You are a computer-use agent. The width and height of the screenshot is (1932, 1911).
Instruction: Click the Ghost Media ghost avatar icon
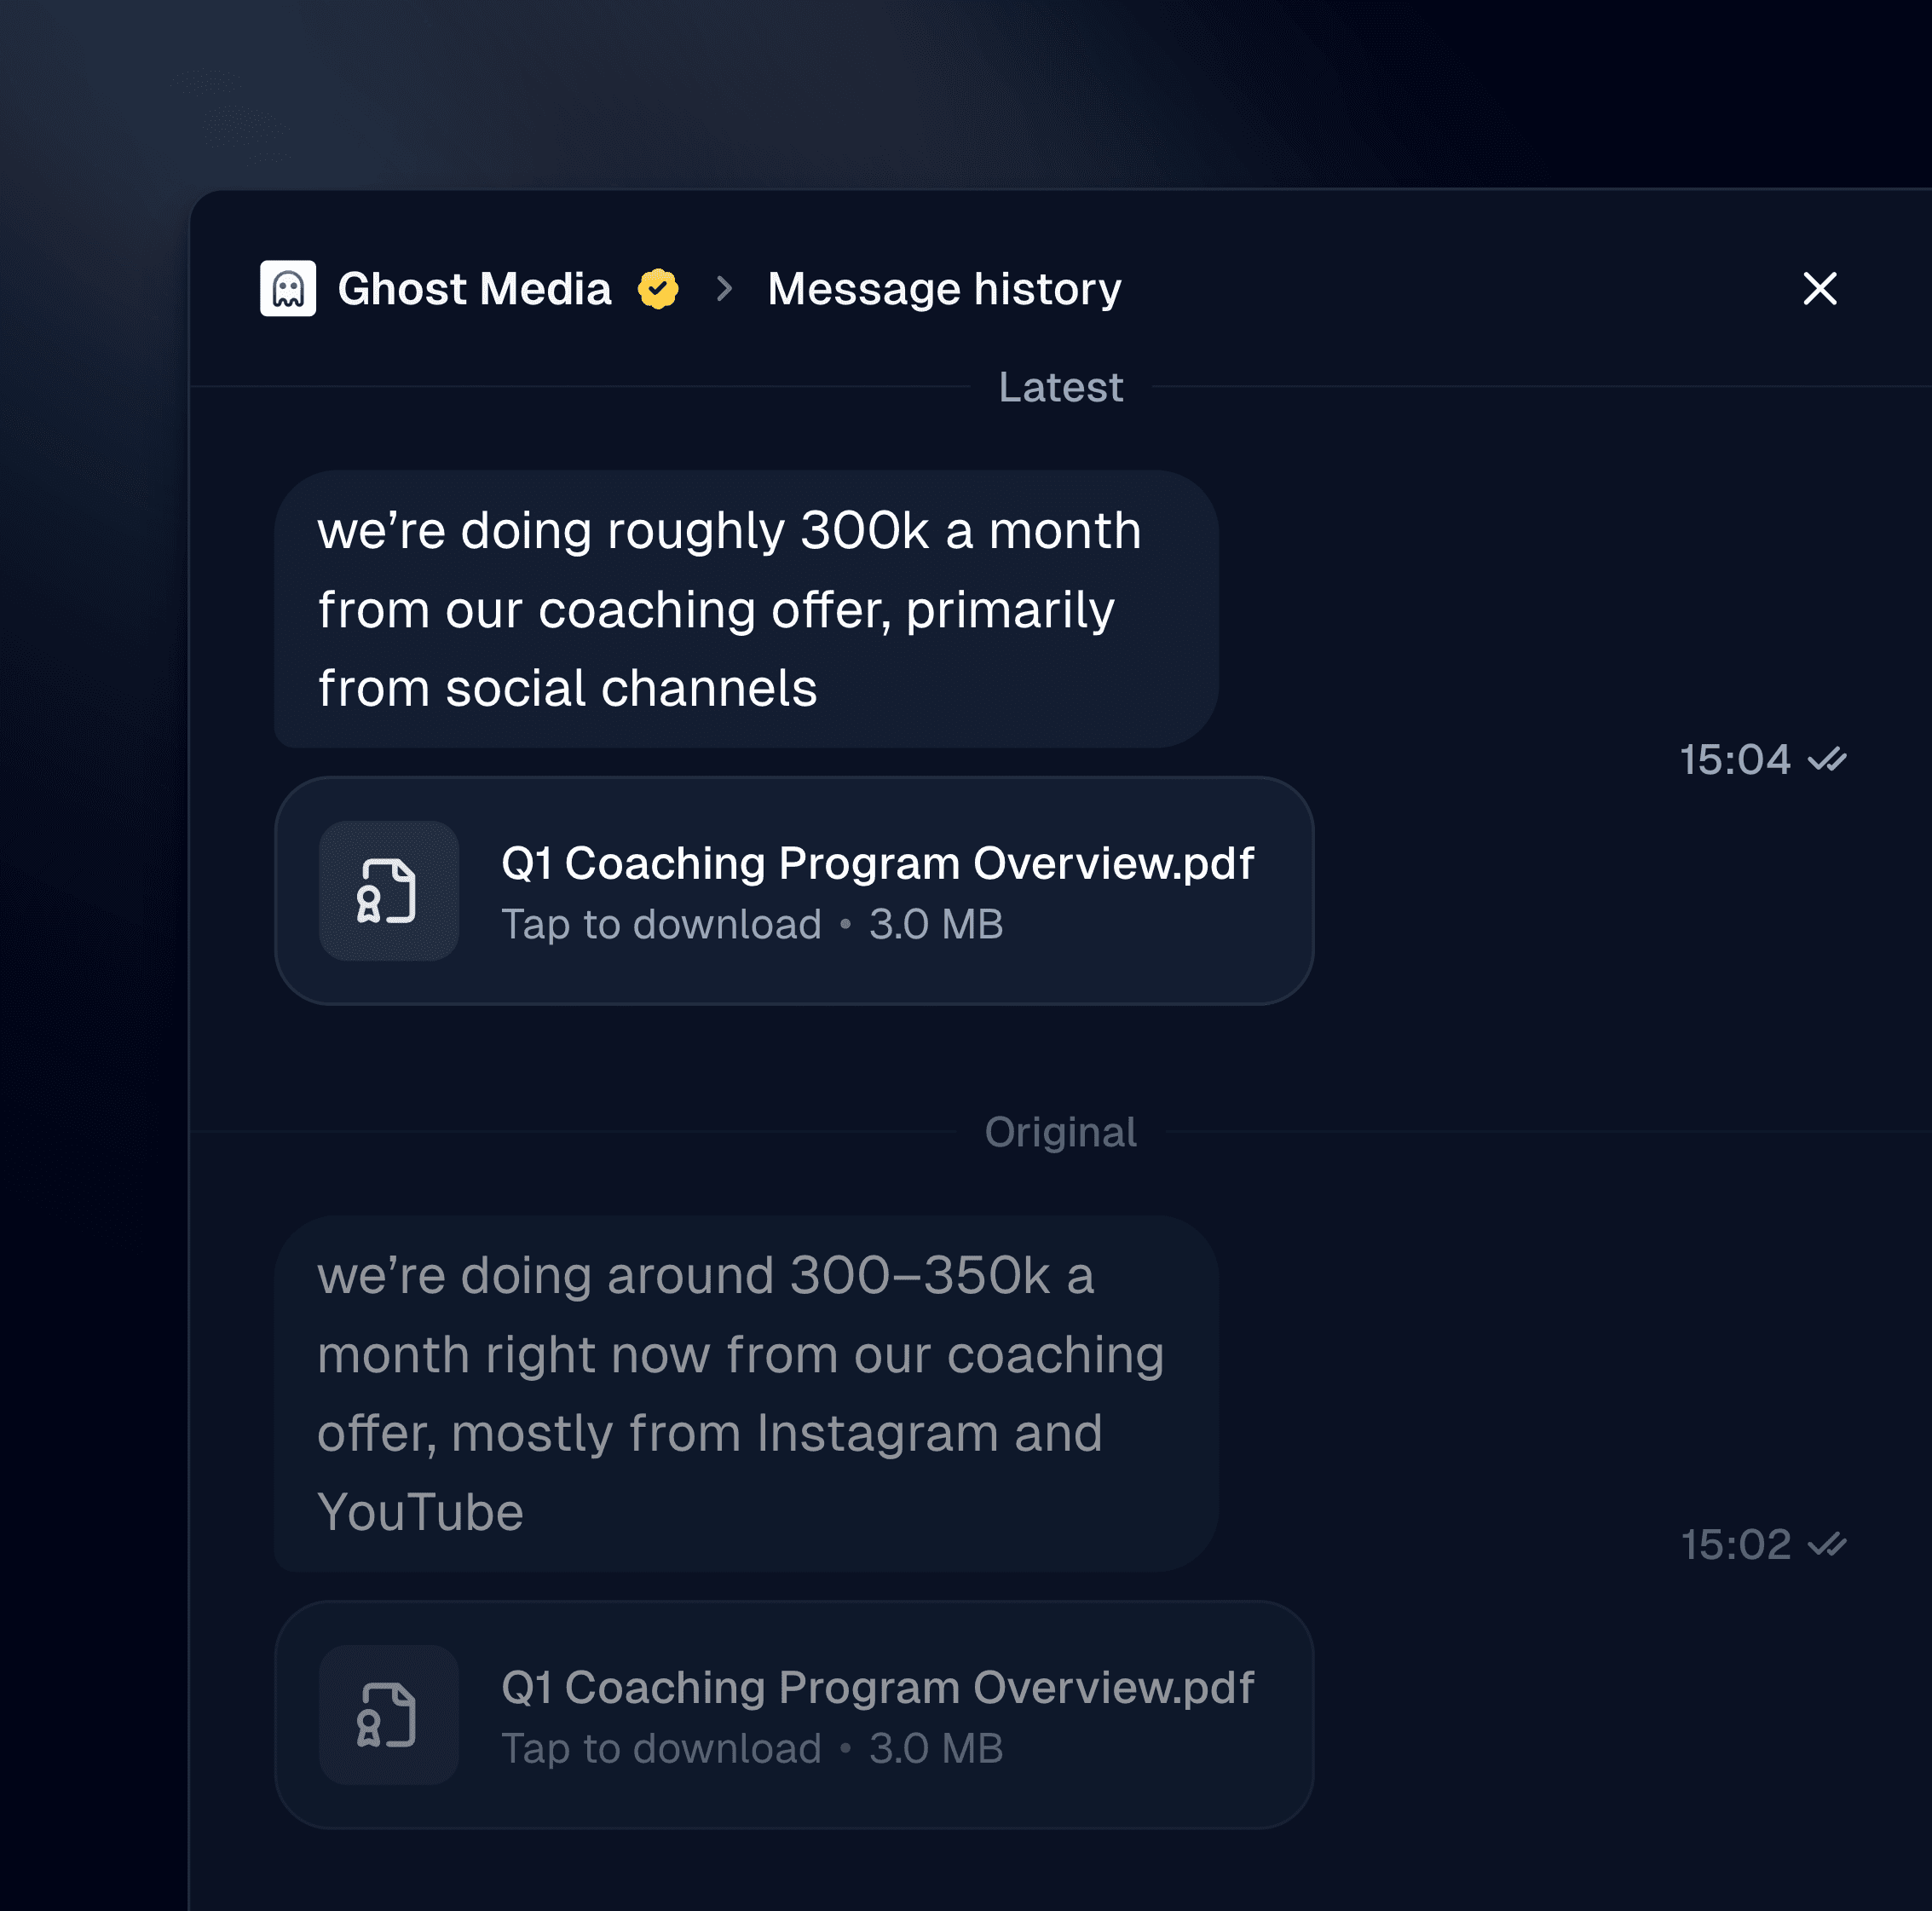288,289
